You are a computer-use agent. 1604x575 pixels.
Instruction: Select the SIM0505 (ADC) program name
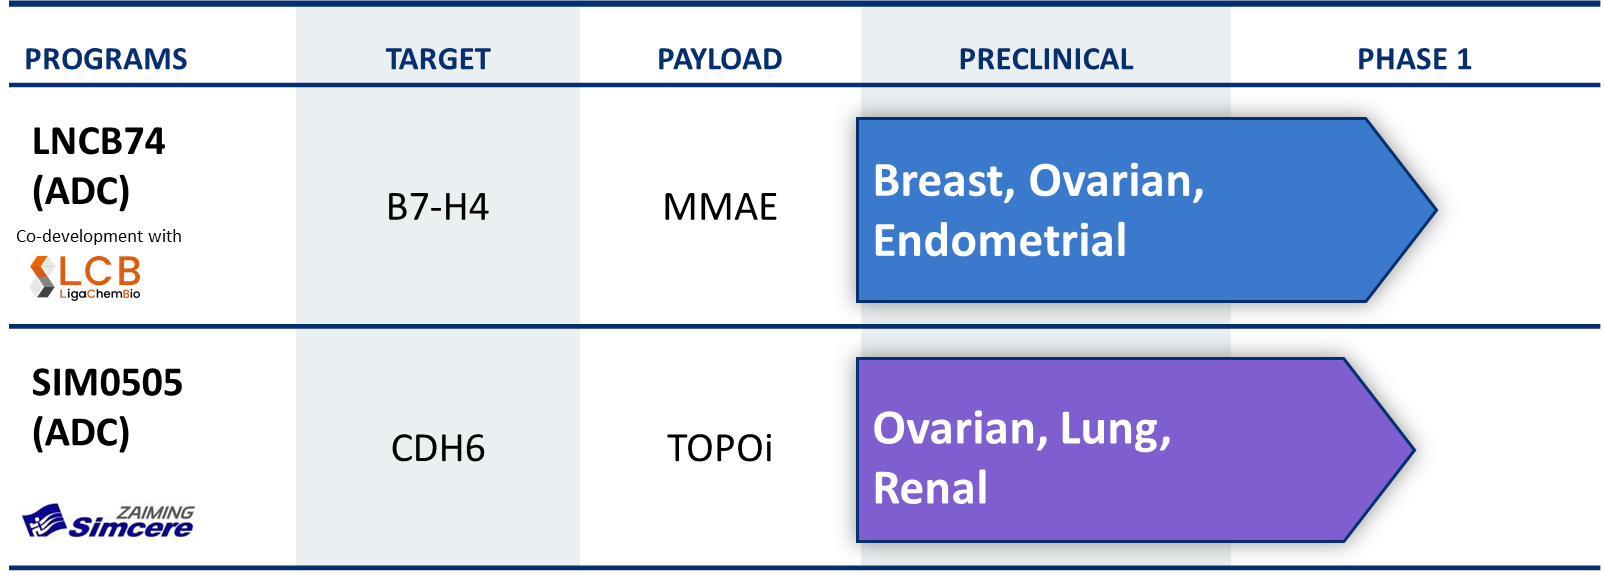click(x=107, y=407)
